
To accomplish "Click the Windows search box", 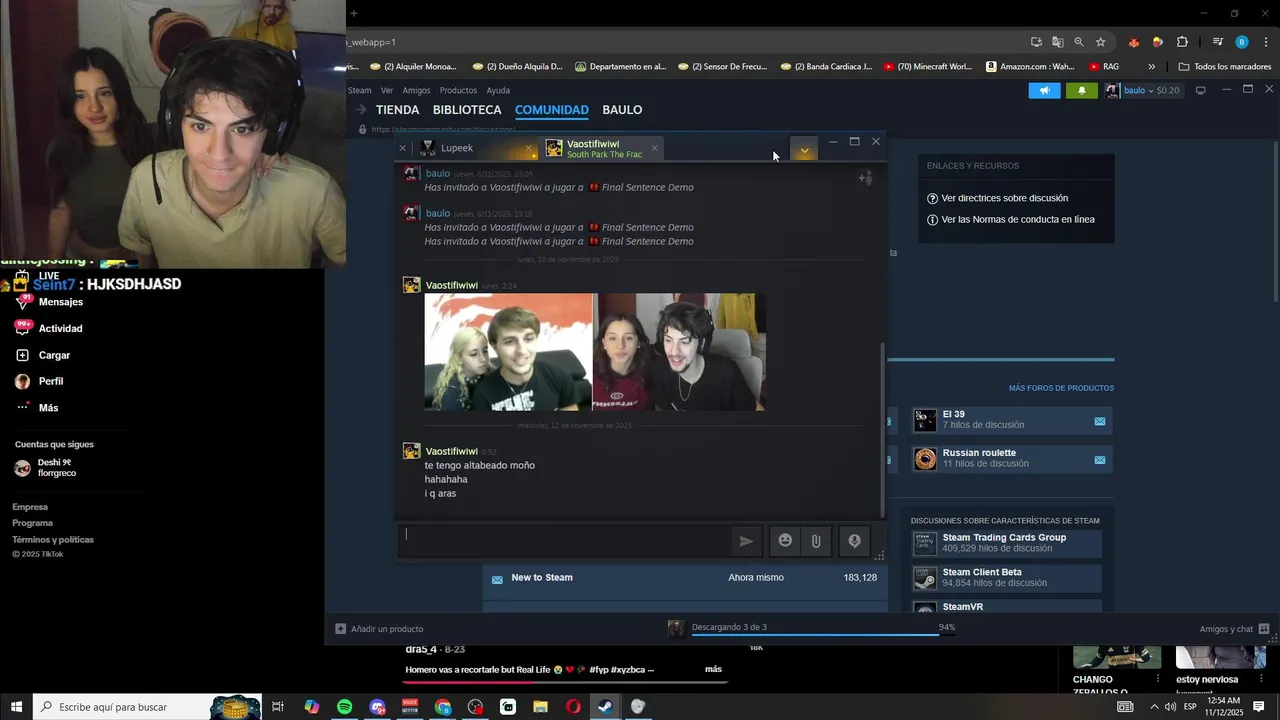I will pos(147,707).
